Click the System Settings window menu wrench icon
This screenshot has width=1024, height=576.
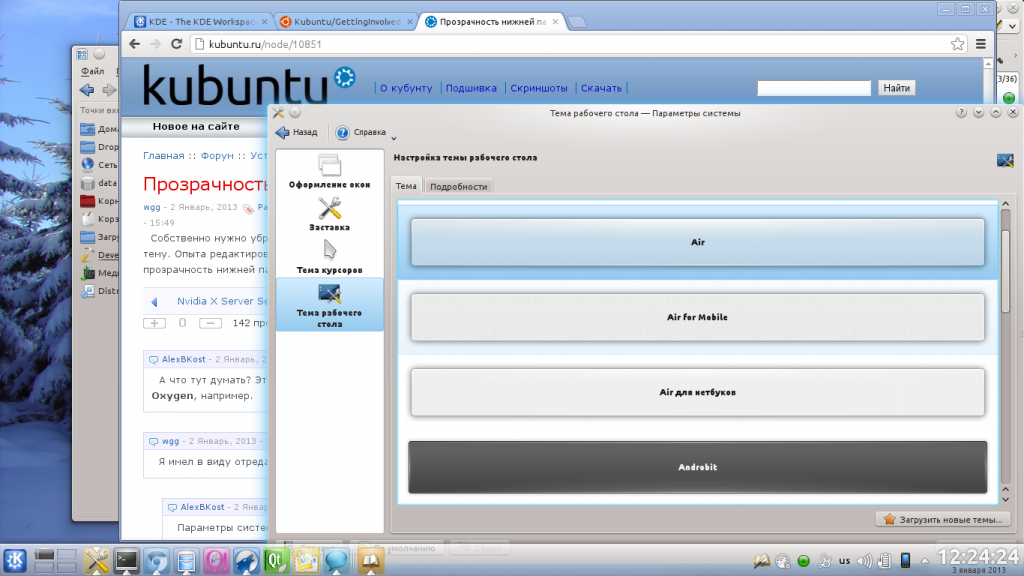pos(278,113)
